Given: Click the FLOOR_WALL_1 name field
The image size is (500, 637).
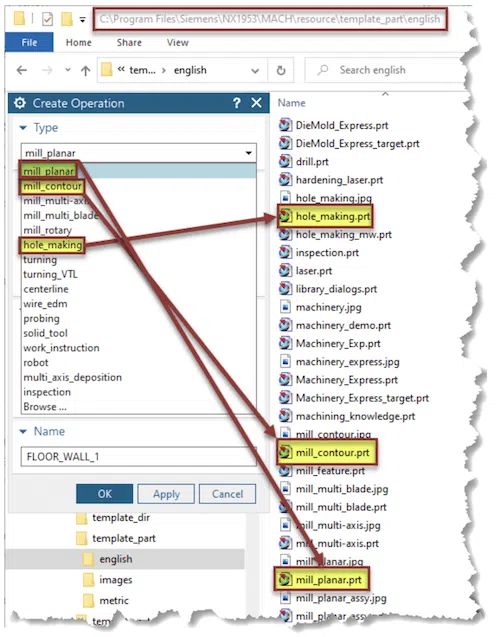Looking at the screenshot, I should point(139,457).
